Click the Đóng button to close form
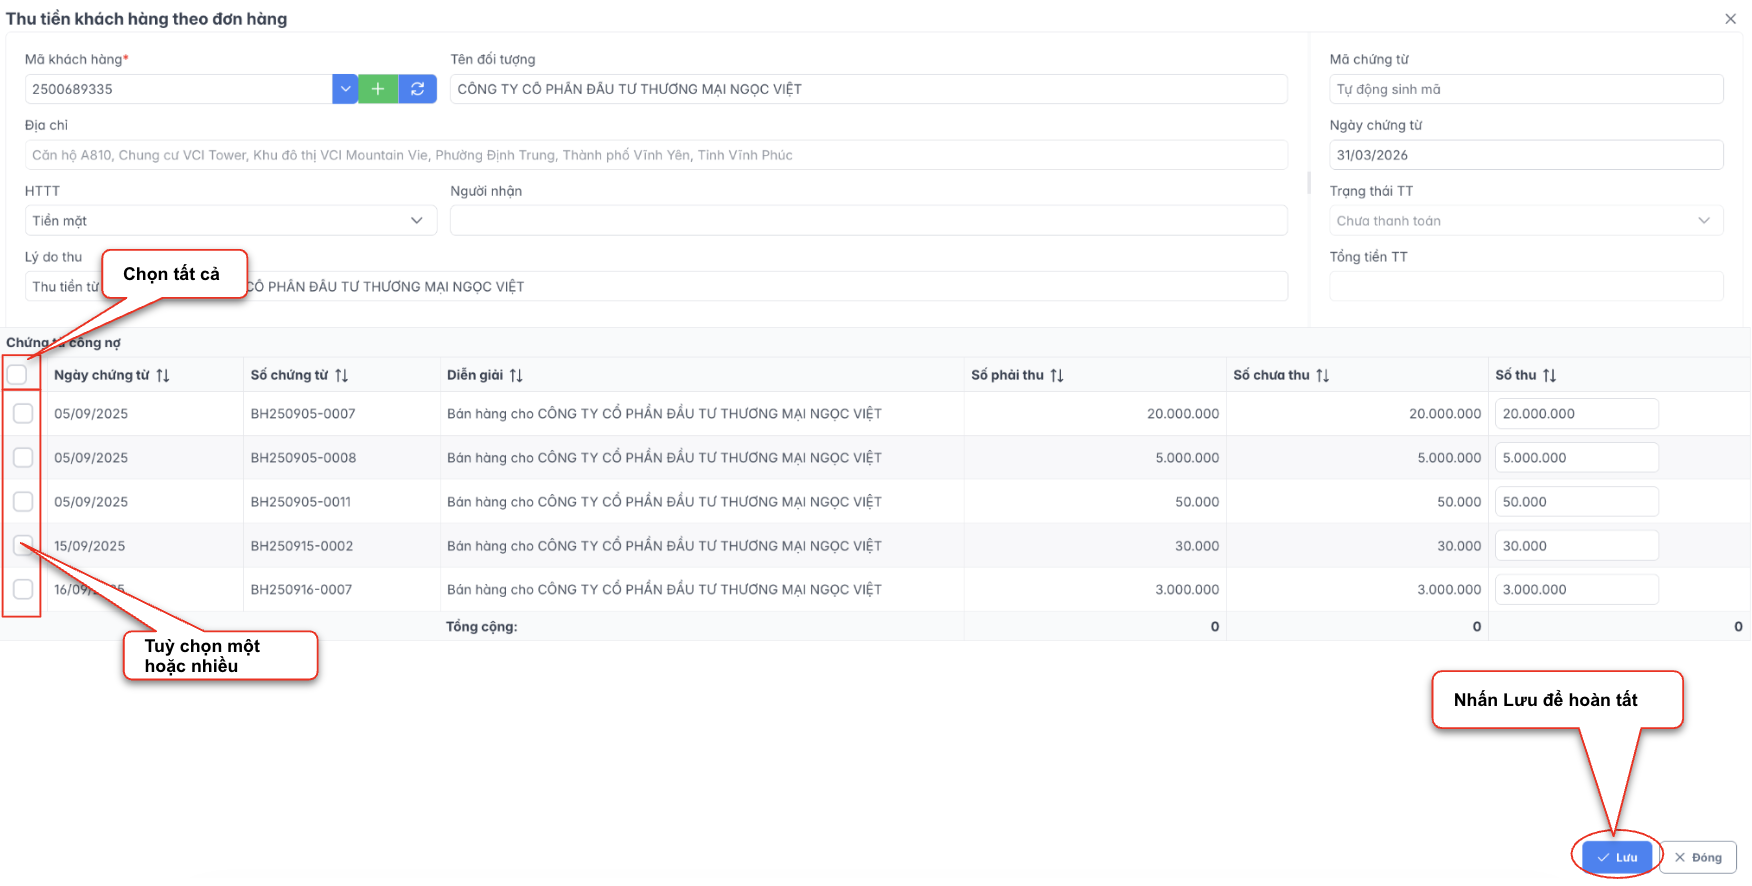Image resolution: width=1752 pixels, height=886 pixels. pos(1698,857)
